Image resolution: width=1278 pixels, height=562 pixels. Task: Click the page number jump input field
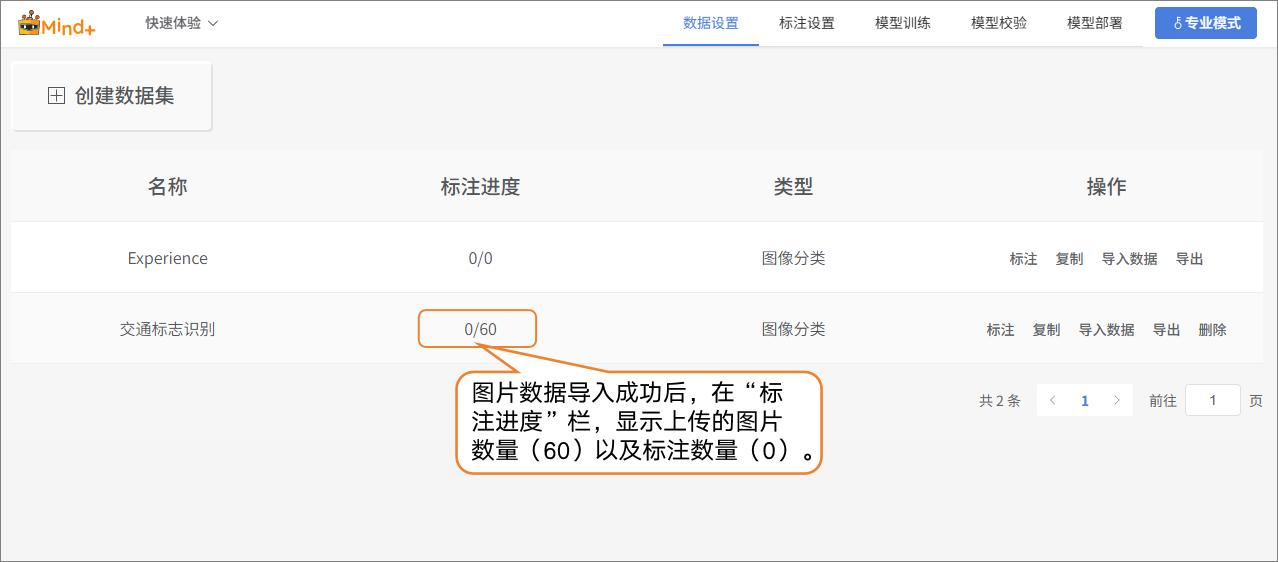click(1212, 401)
